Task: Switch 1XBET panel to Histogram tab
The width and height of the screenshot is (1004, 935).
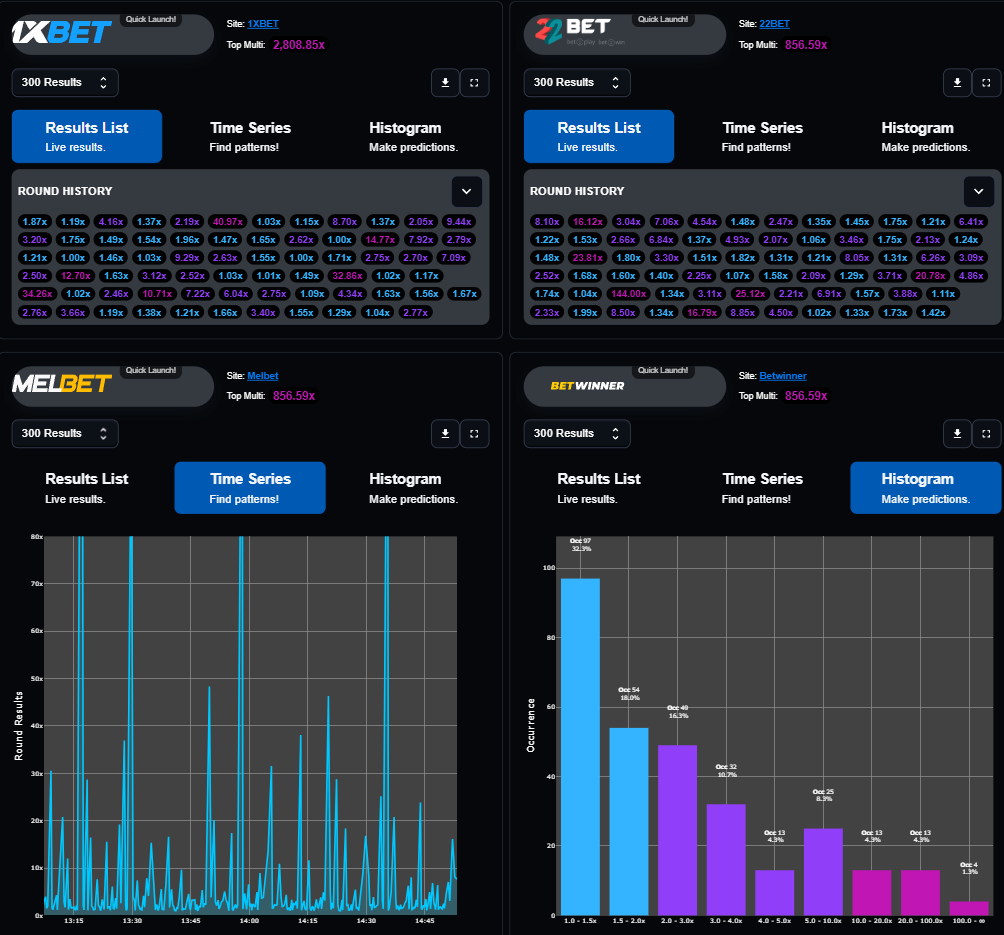Action: point(414,136)
